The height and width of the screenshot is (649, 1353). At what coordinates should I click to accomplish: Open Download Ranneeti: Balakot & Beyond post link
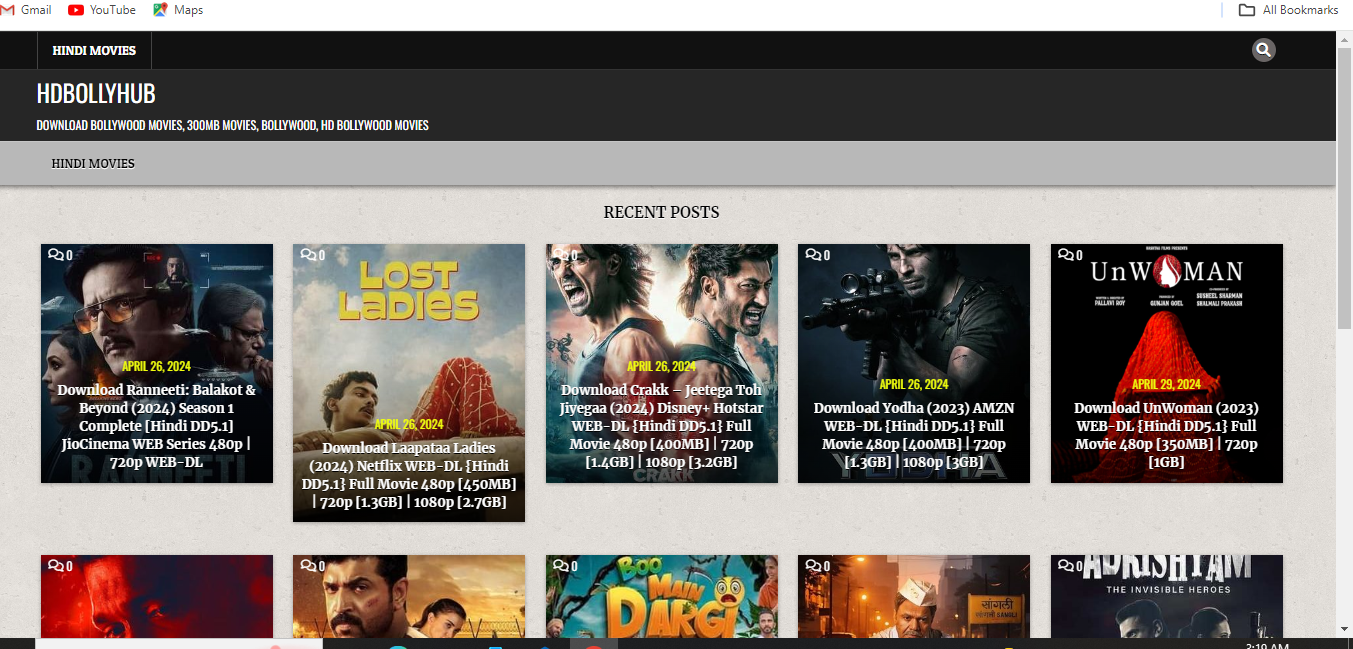pos(157,426)
